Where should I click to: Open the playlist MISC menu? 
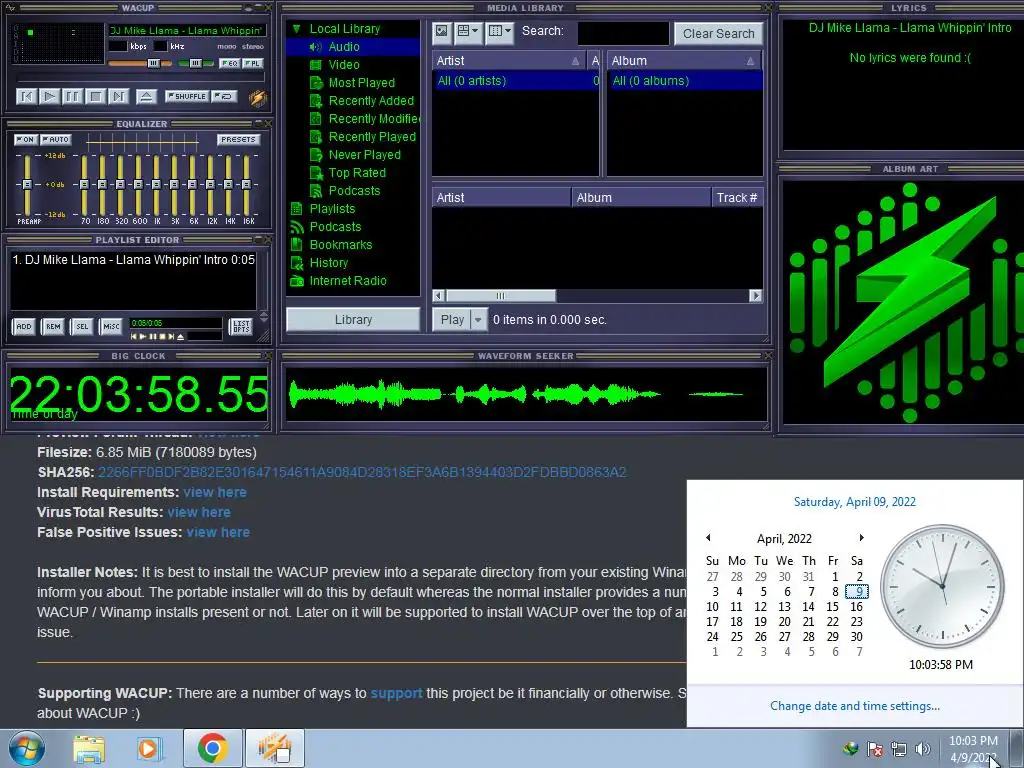(111, 326)
